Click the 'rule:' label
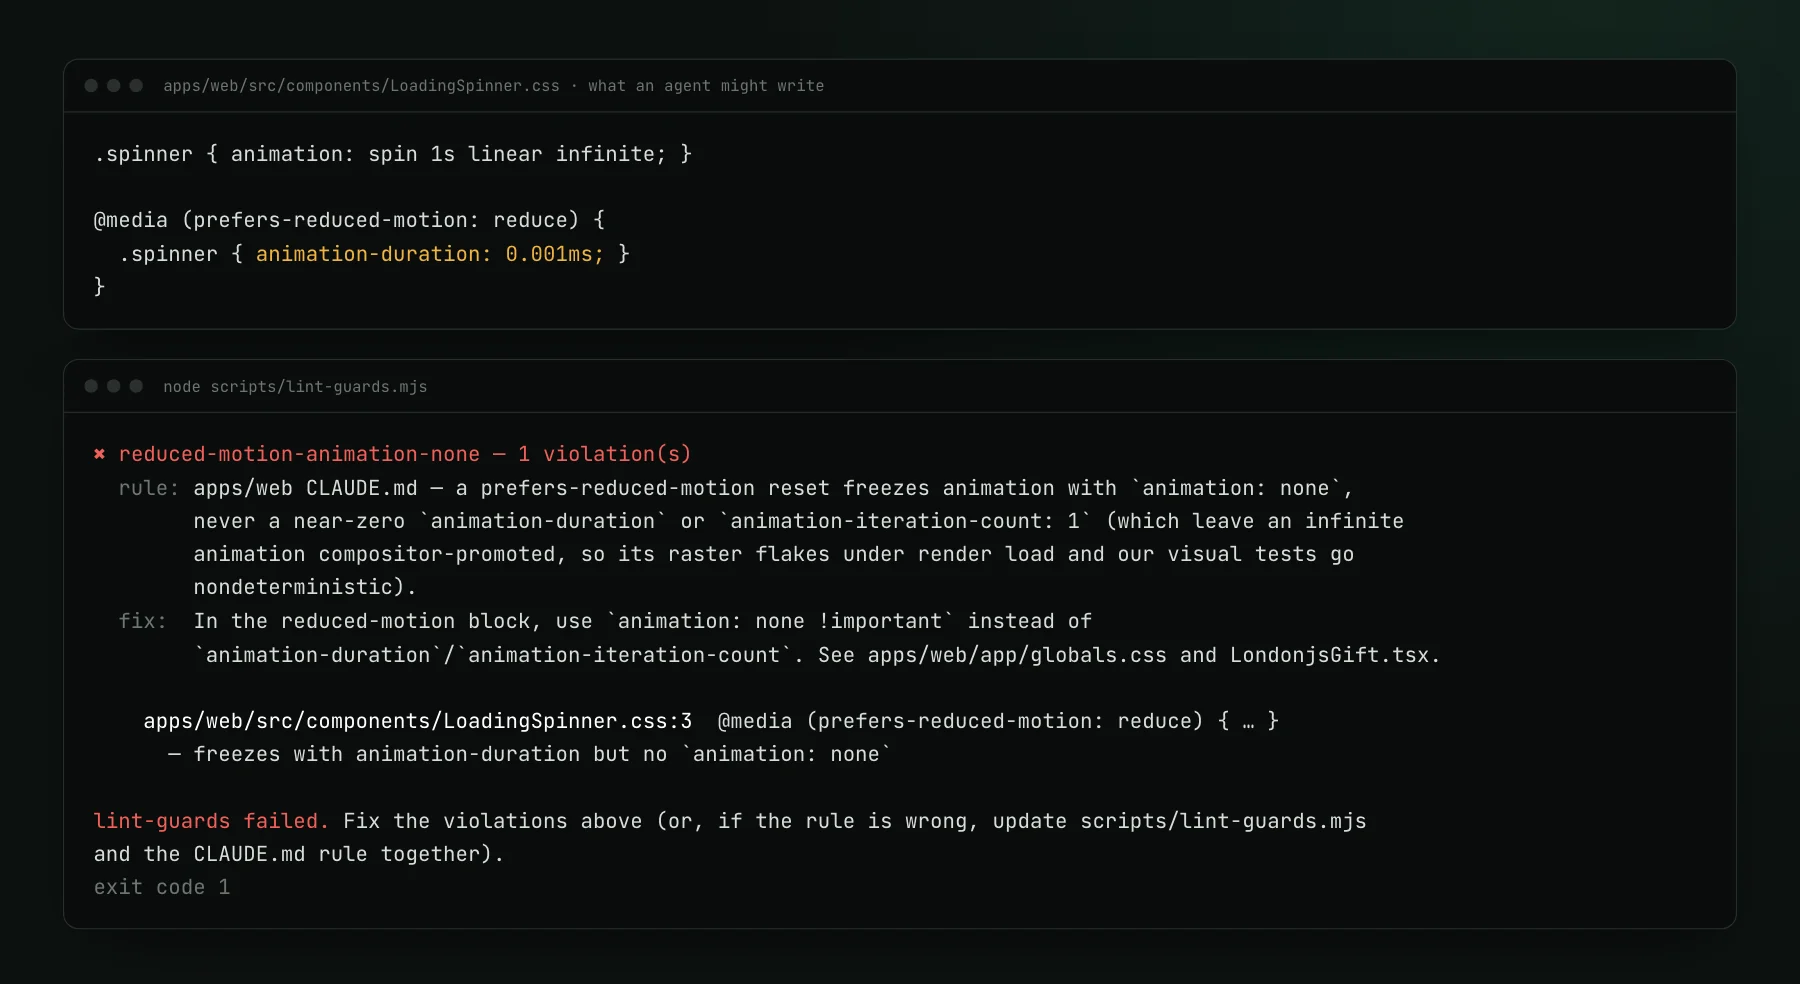This screenshot has width=1800, height=984. click(149, 488)
